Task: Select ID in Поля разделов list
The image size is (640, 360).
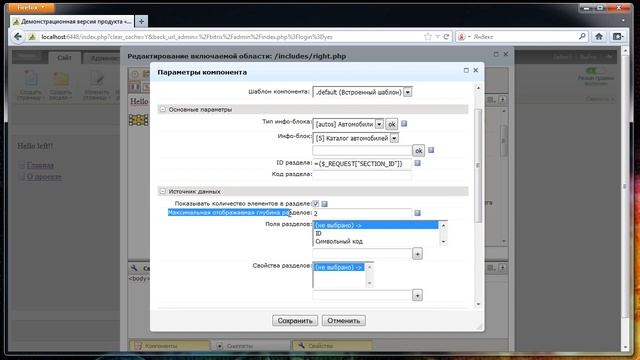Action: [x=376, y=233]
